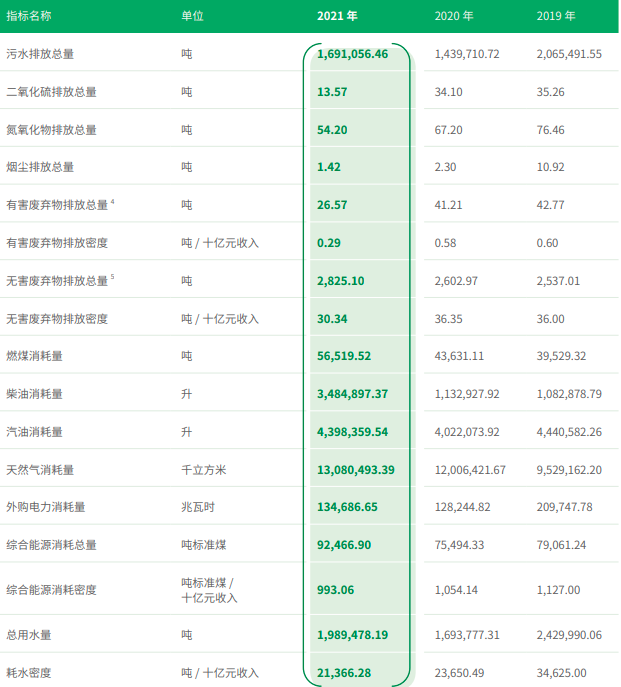The height and width of the screenshot is (687, 621).
Task: Select the 2021 年 column header
Action: [x=337, y=16]
